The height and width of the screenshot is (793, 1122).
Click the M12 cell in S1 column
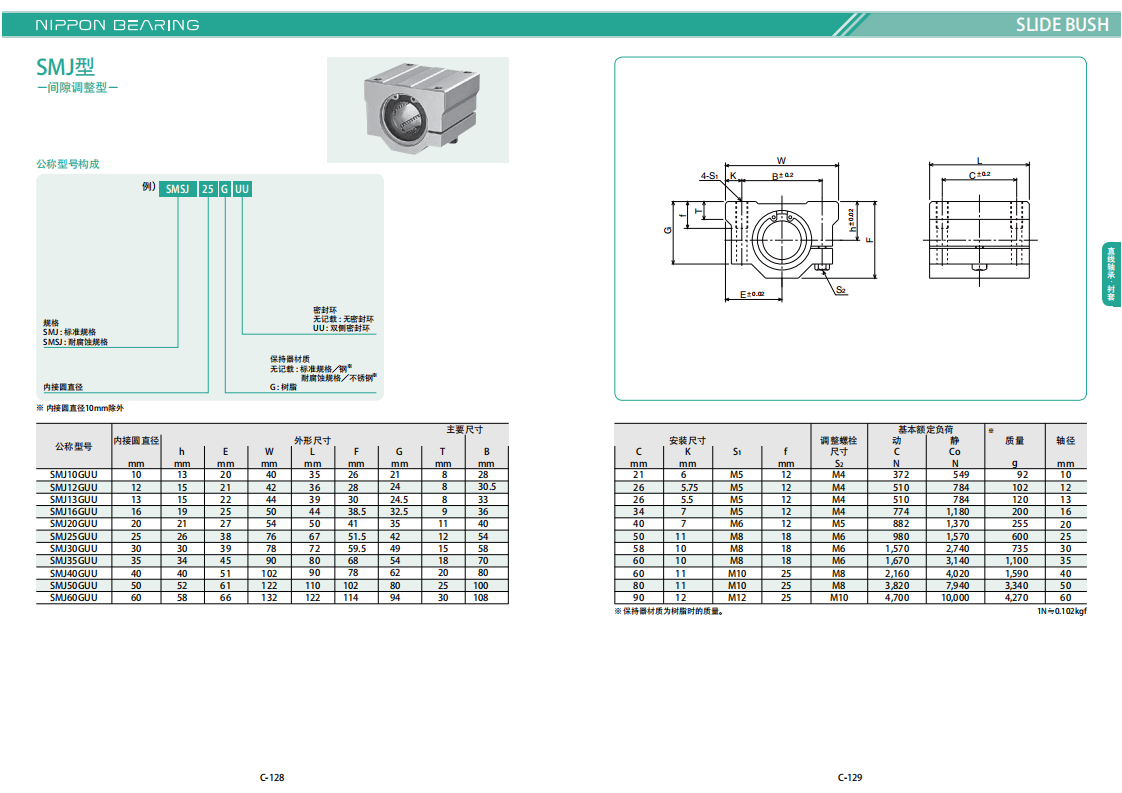coord(737,598)
